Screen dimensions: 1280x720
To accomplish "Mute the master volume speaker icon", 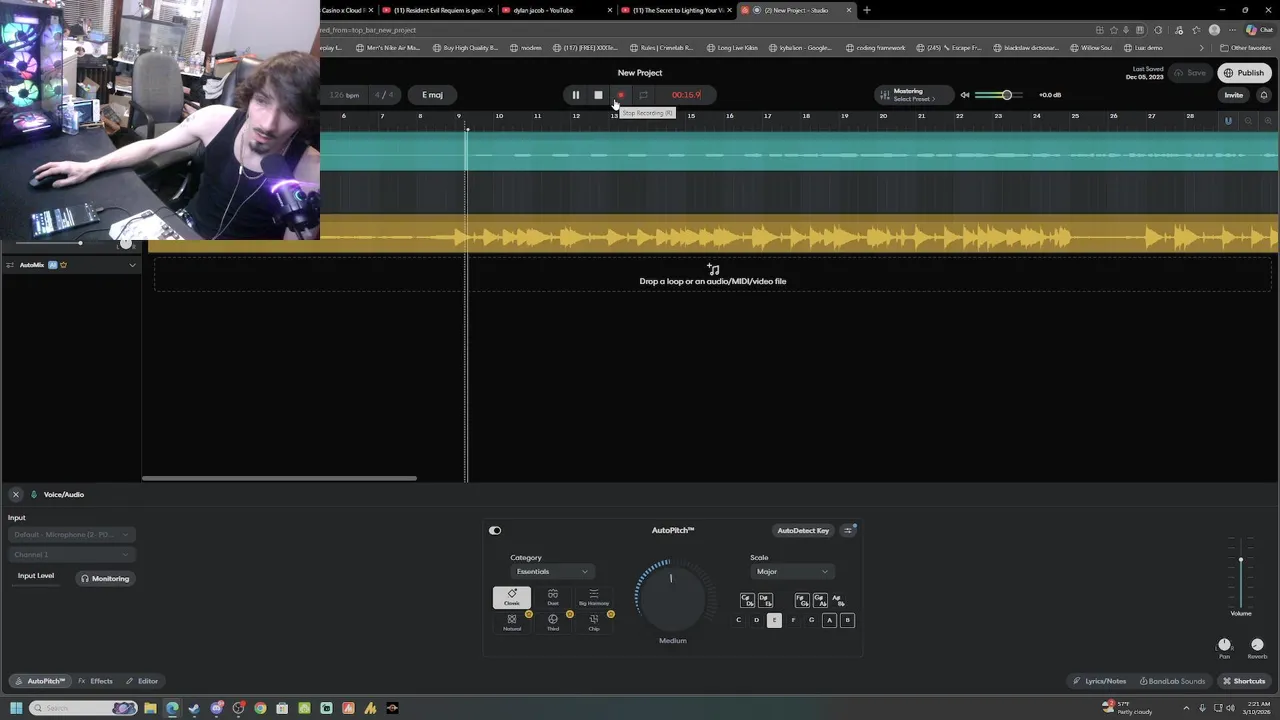I will [965, 95].
